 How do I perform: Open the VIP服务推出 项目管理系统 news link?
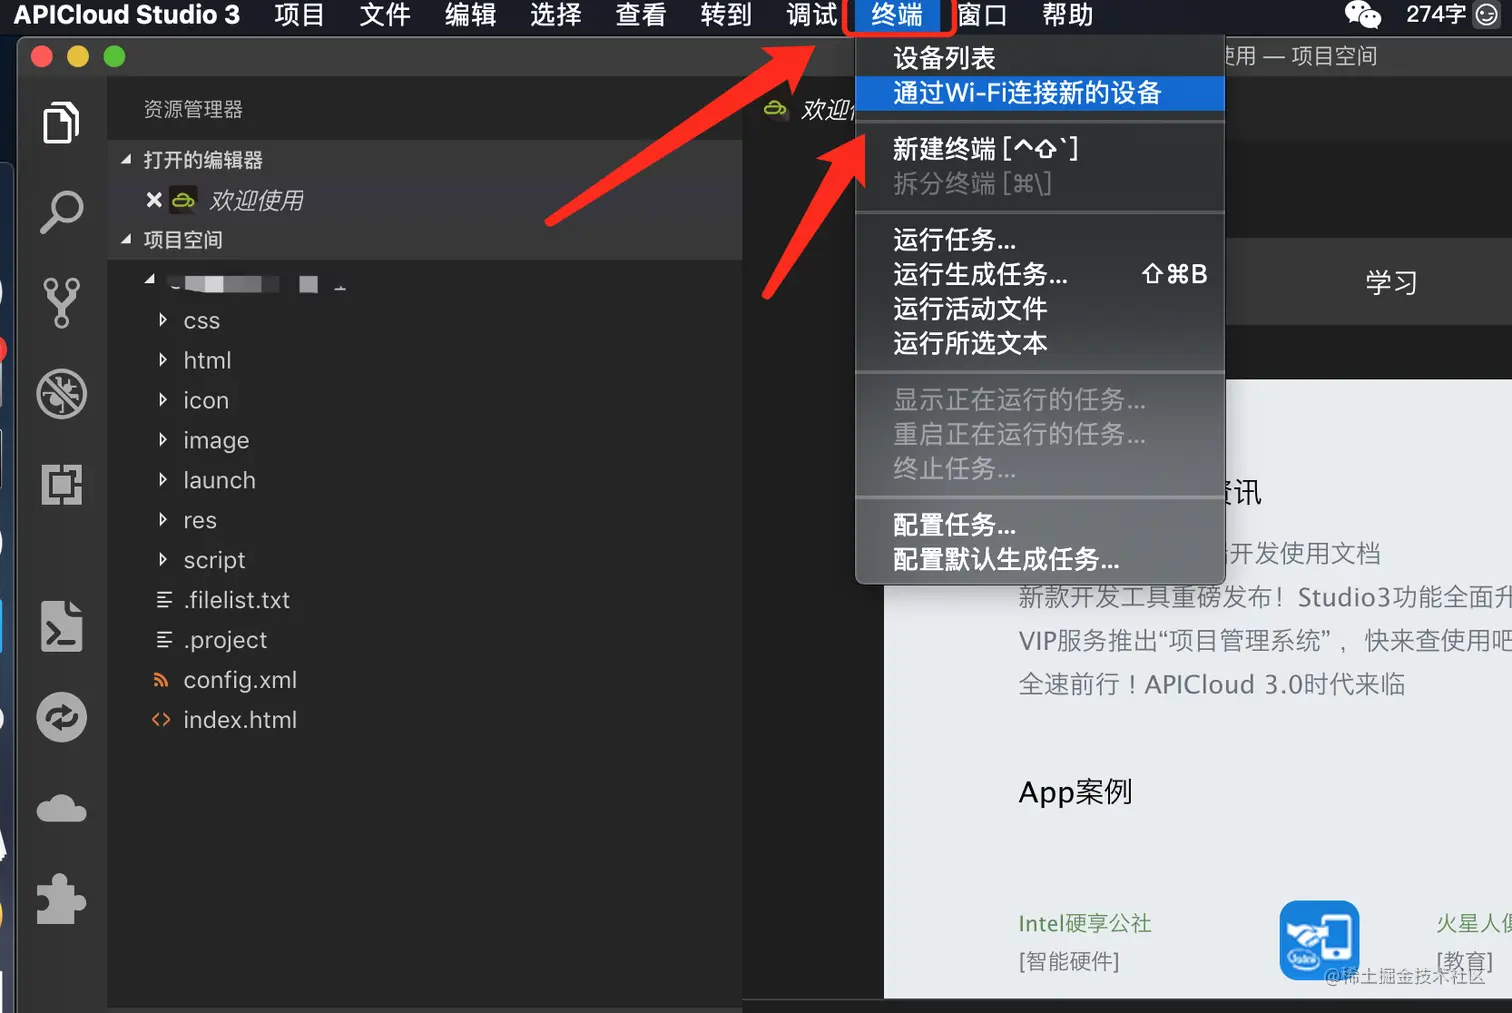coord(1265,640)
